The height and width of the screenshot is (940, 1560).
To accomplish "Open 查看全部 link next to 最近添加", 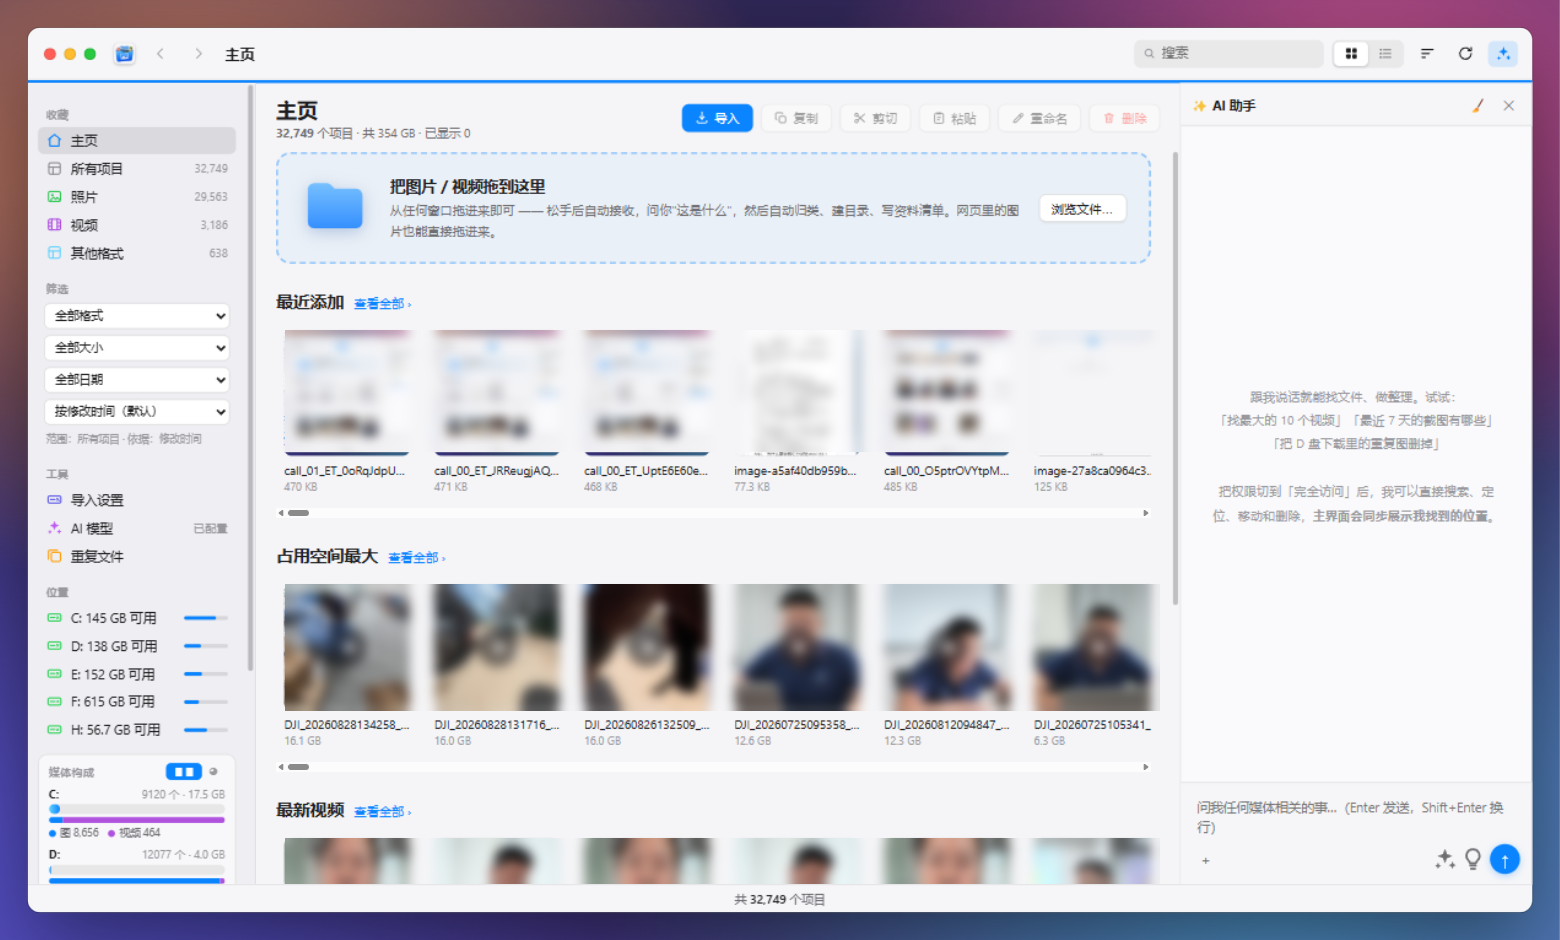I will [382, 304].
